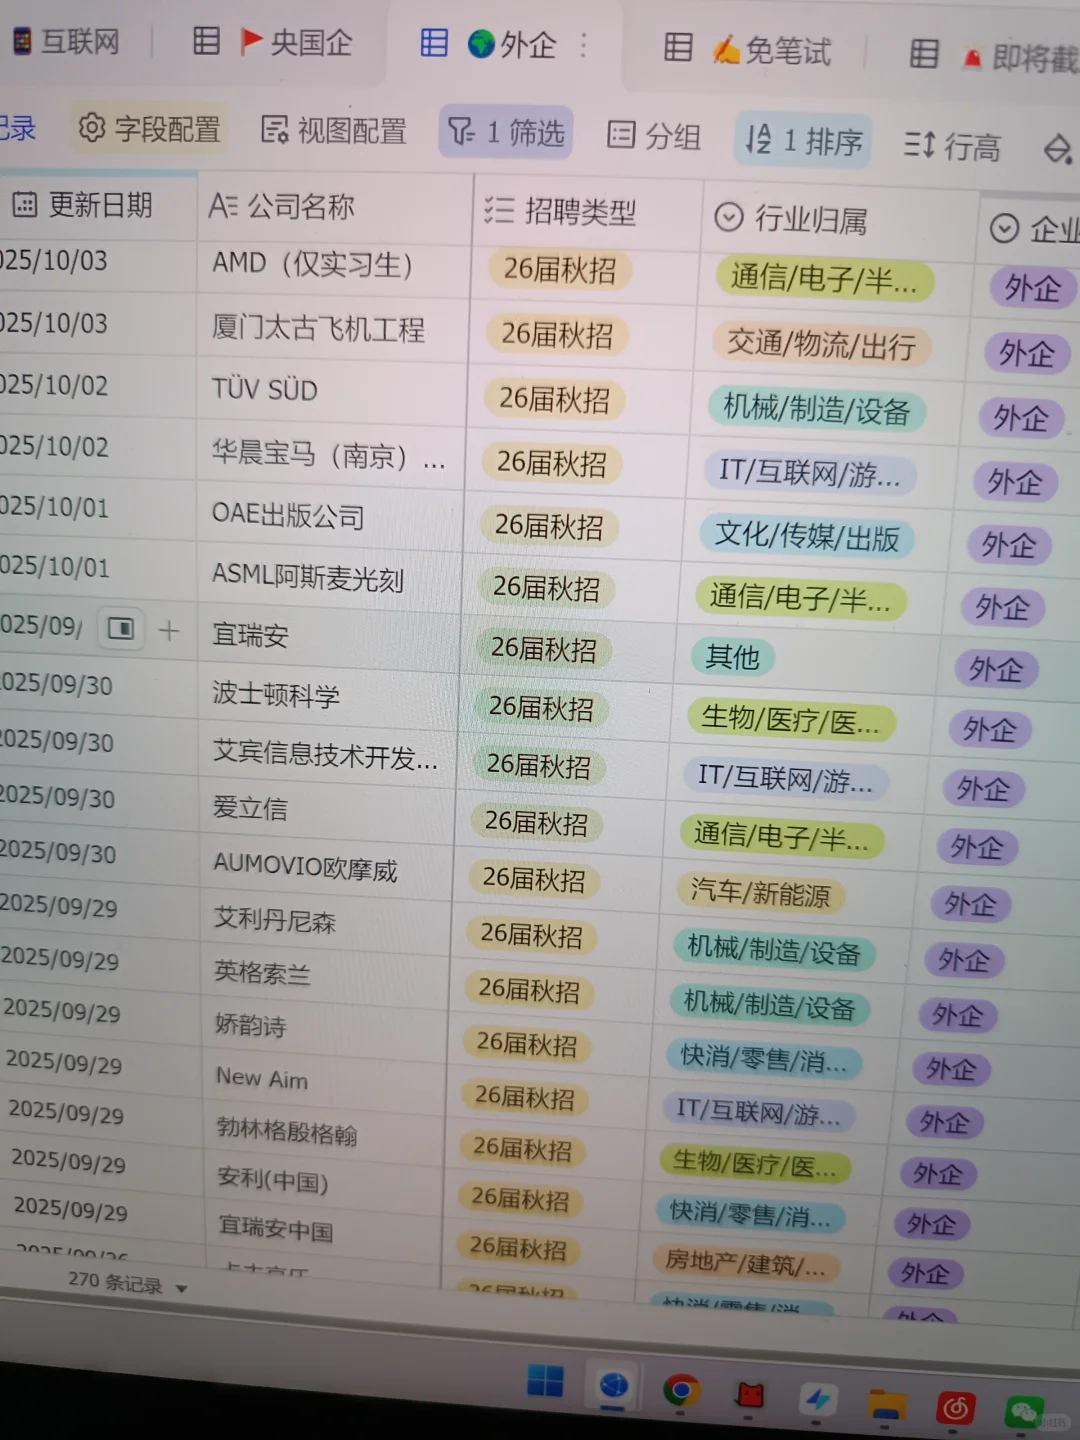The width and height of the screenshot is (1080, 1440).
Task: Click the 央国企 tab grid icon
Action: (x=206, y=41)
